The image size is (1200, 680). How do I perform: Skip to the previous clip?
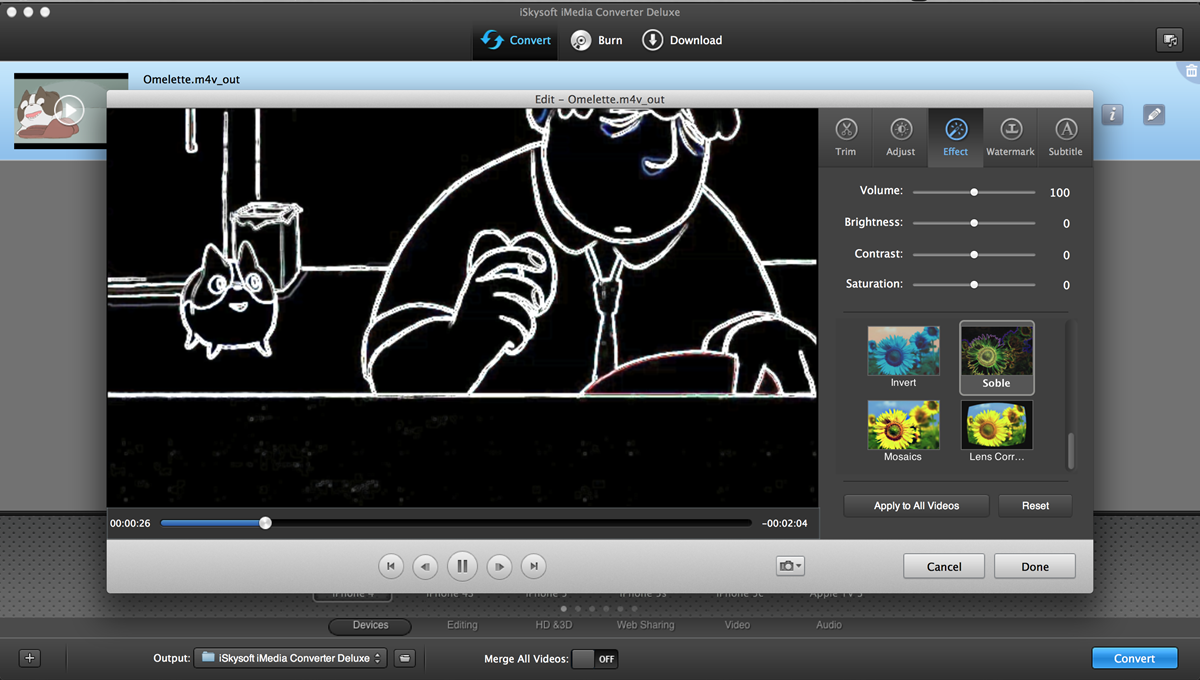391,566
